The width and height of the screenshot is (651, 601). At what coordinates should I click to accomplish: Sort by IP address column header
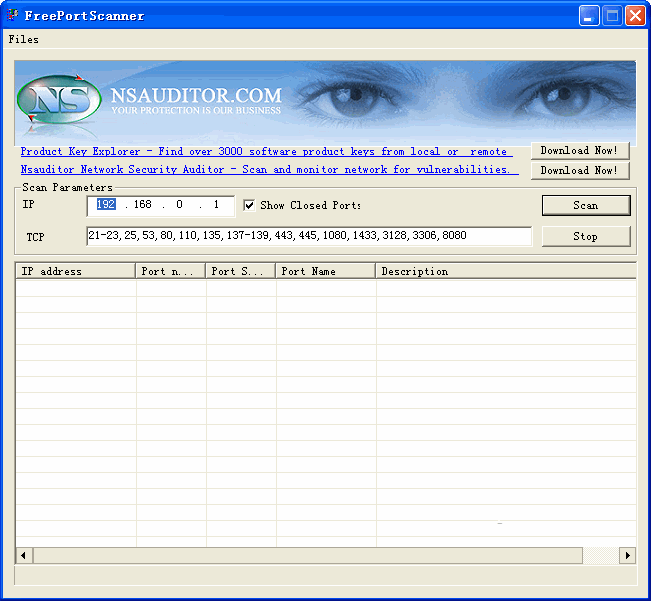point(76,271)
